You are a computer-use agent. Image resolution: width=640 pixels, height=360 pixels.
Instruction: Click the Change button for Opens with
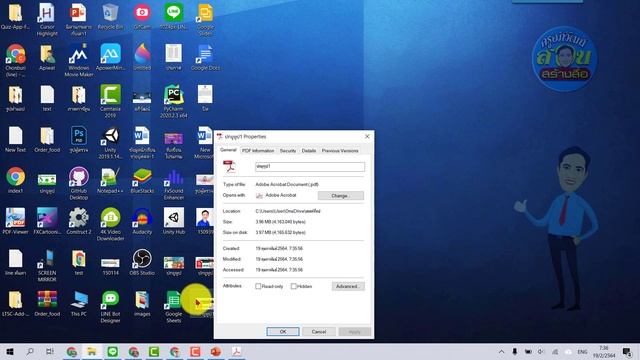[x=340, y=196]
